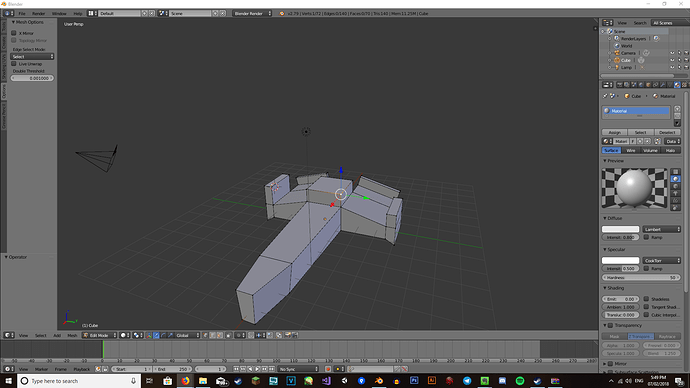
Task: Switch to edge select mode icon
Action: (213, 335)
